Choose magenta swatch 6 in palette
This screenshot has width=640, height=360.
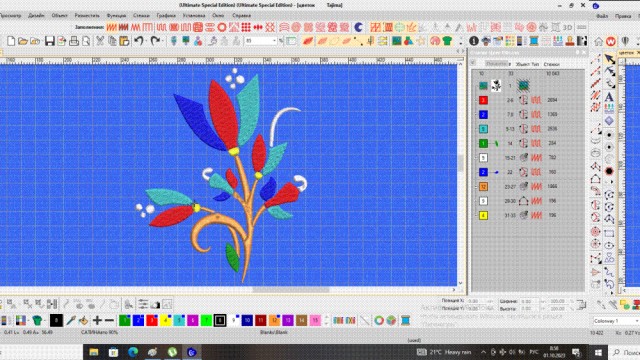click(193, 320)
